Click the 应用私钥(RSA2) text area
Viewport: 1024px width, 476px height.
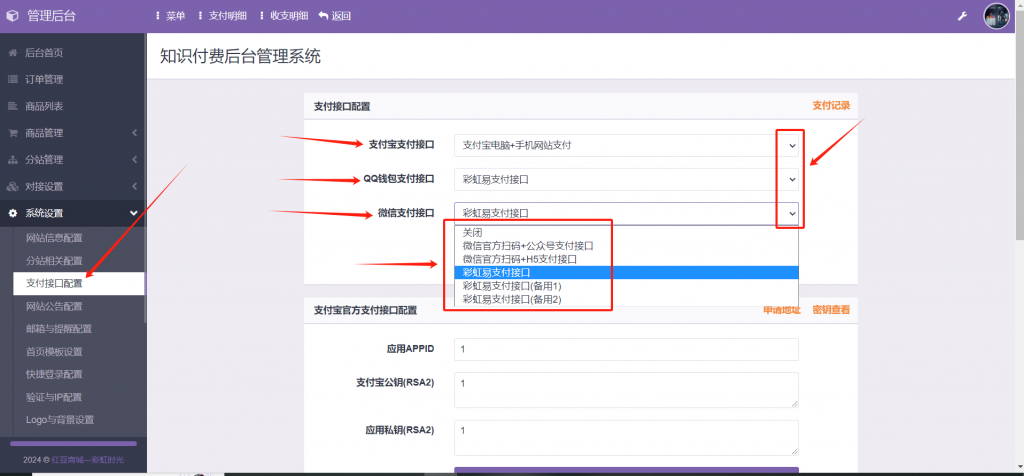pyautogui.click(x=626, y=437)
